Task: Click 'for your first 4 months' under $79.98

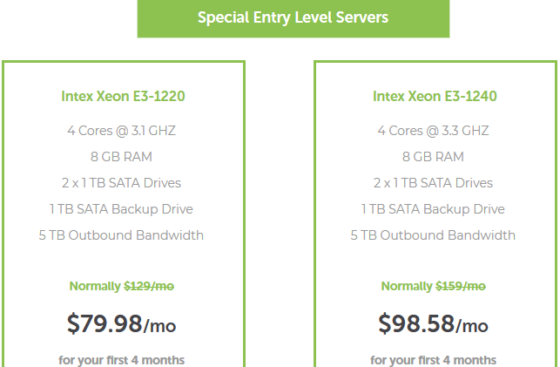Action: [x=121, y=360]
